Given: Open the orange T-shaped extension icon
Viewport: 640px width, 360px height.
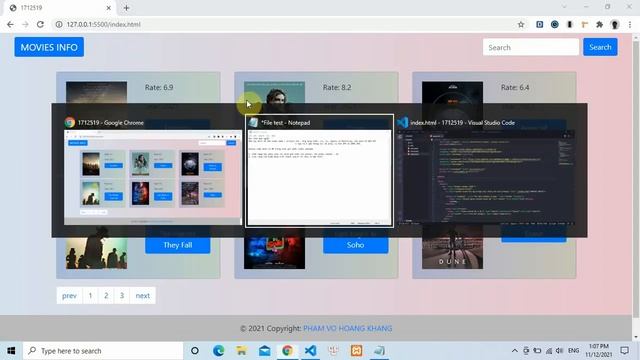Looking at the screenshot, I should pos(584,24).
